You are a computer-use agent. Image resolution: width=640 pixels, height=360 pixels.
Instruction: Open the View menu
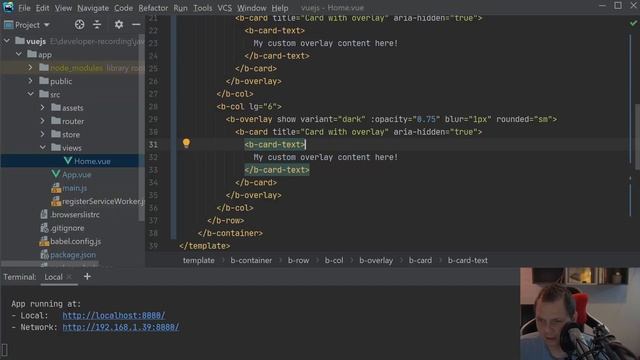[x=63, y=8]
